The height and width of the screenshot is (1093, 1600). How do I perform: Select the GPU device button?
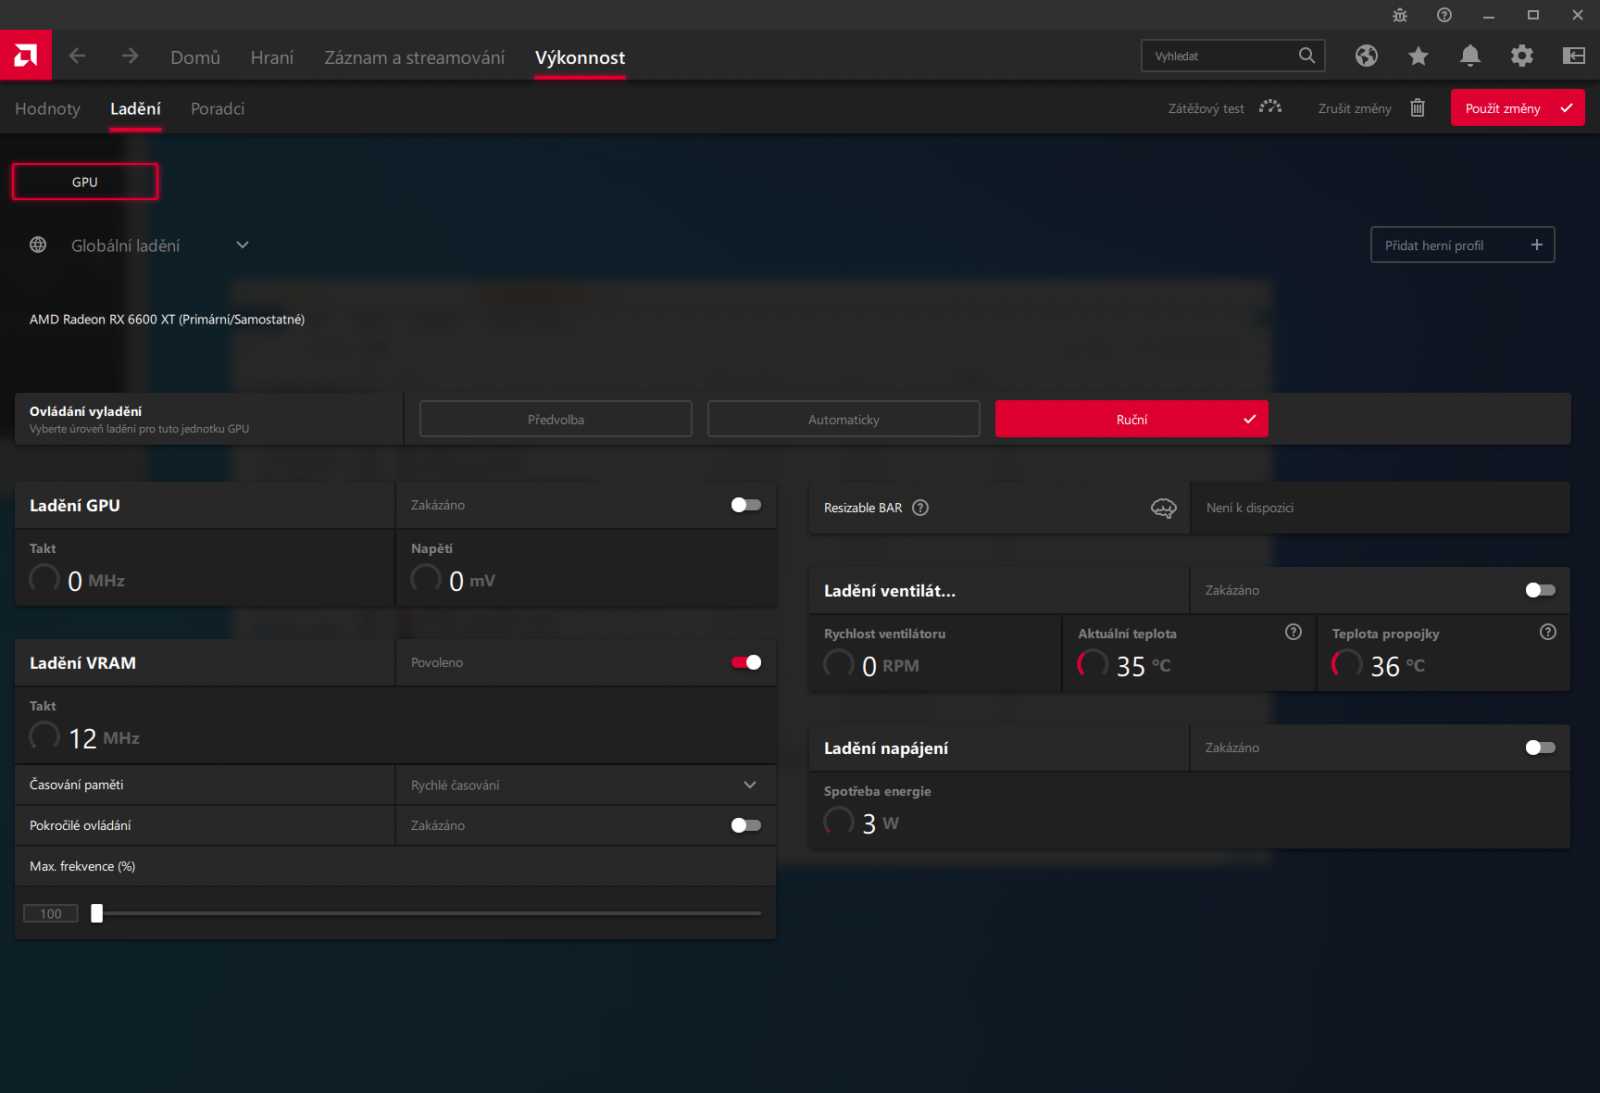[85, 182]
